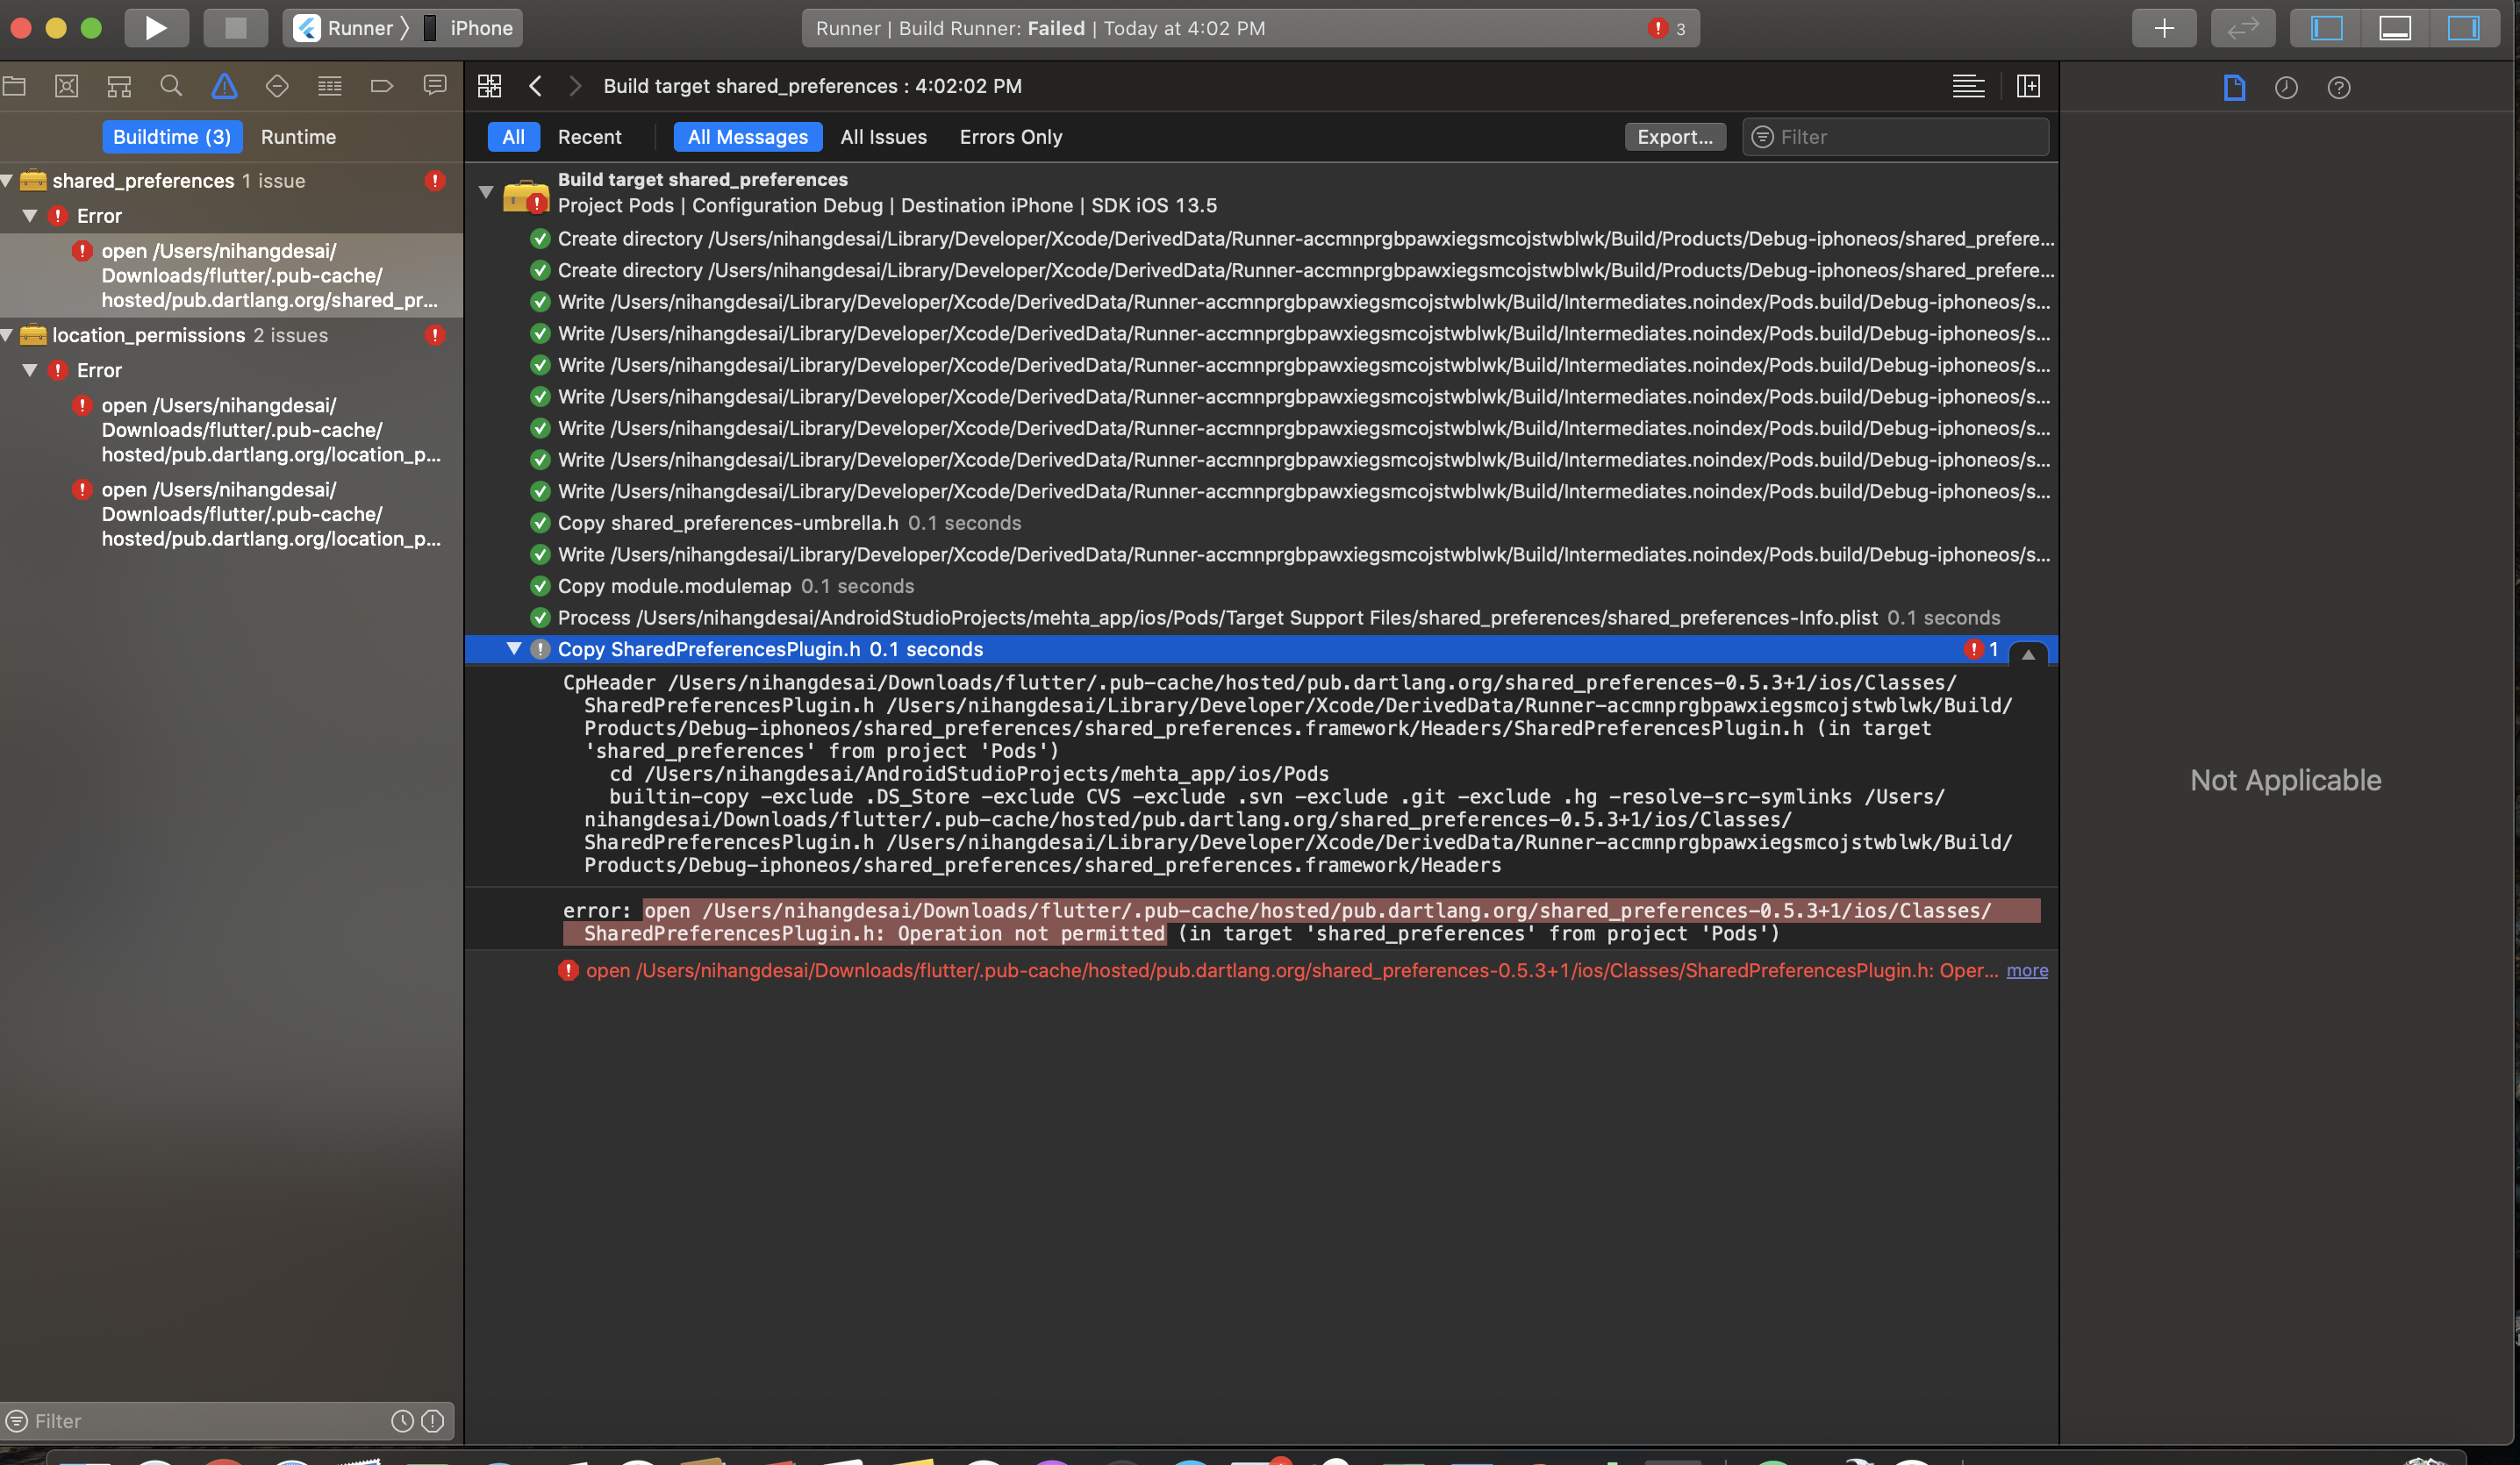The height and width of the screenshot is (1465, 2520).
Task: Click the 'more' link in error
Action: 2026,971
